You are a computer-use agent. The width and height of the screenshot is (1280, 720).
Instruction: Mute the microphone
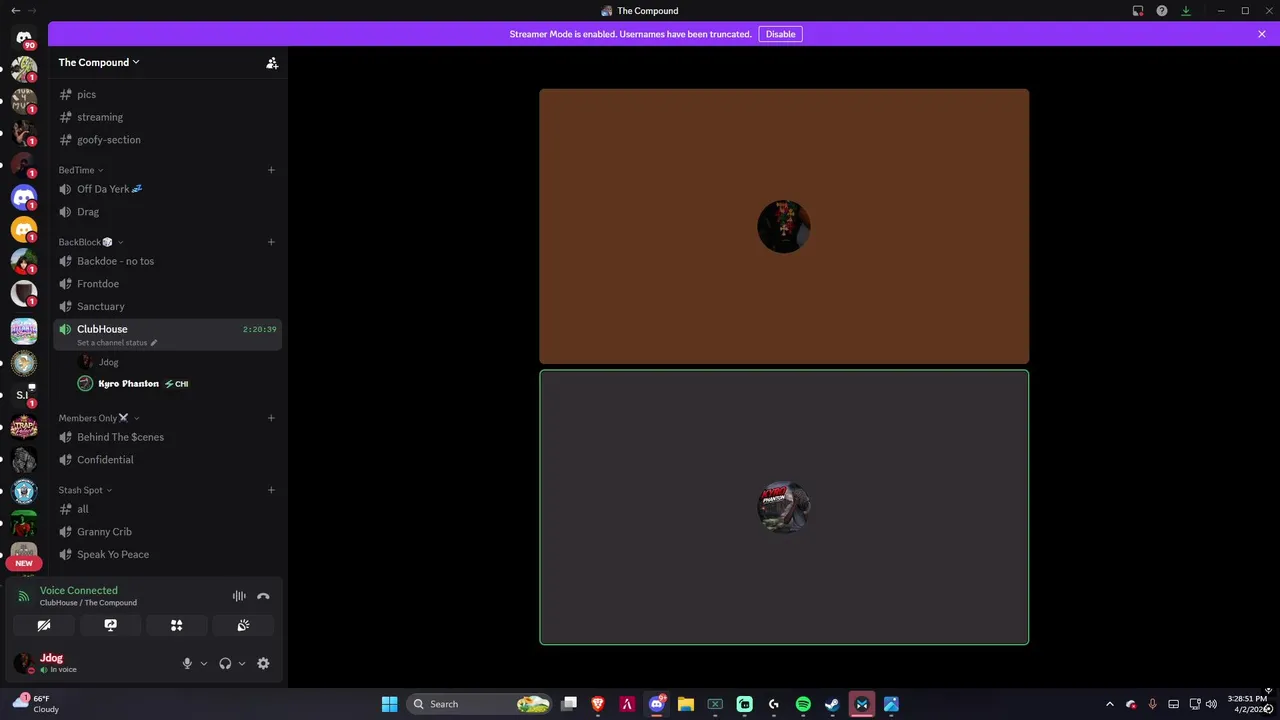(x=187, y=663)
